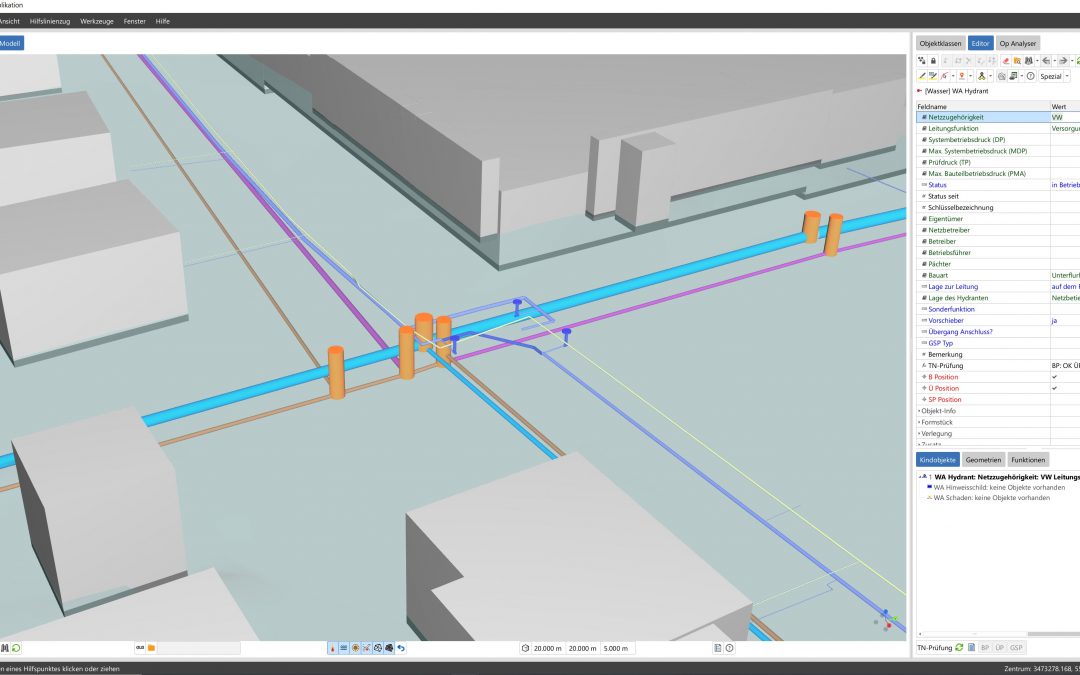Open the Werkzeuge menu
Screen dimensions: 1080x675
97,21
